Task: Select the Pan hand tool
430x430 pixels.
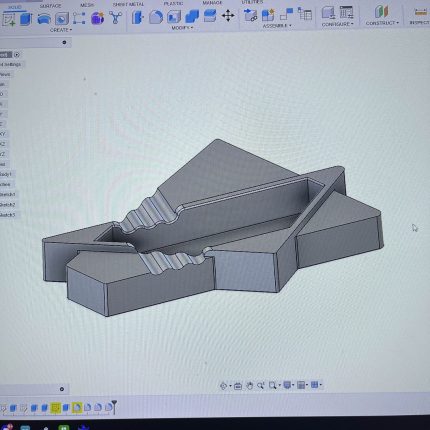Action: click(x=249, y=386)
